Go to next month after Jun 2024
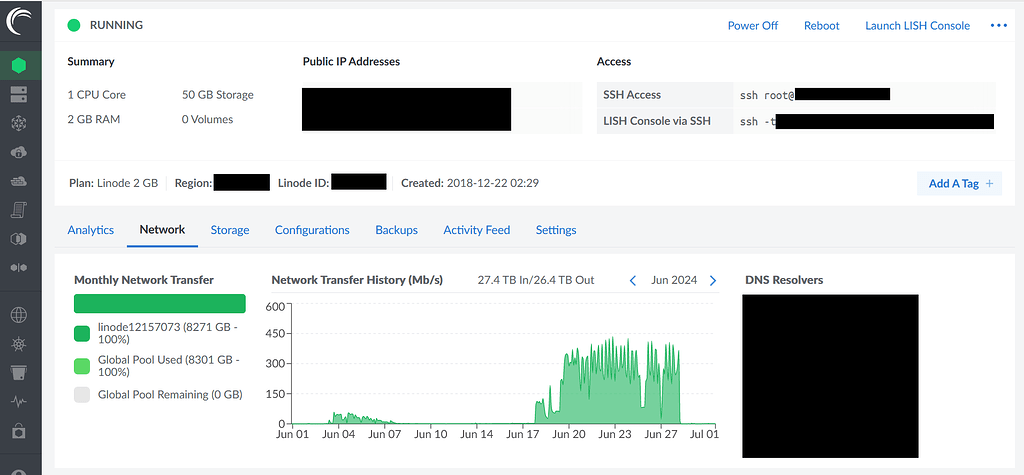1024x475 pixels. coord(713,281)
